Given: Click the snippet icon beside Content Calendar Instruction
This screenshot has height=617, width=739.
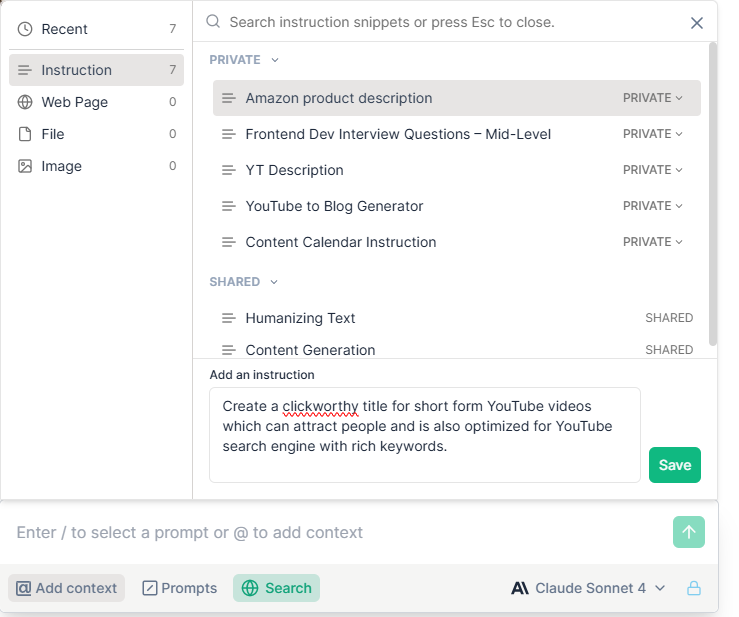Looking at the screenshot, I should point(229,242).
